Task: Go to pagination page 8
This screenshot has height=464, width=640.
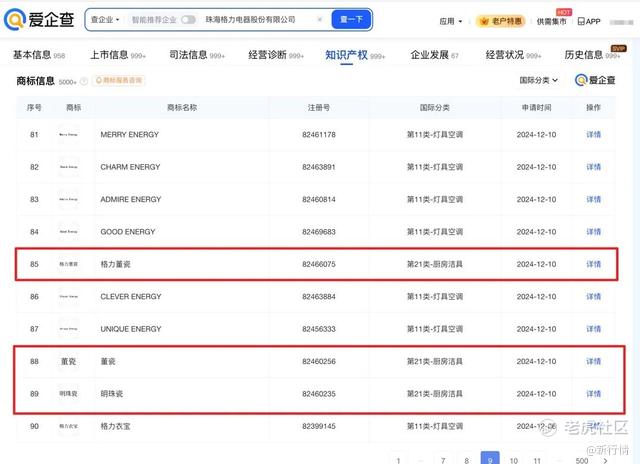Action: click(x=466, y=460)
